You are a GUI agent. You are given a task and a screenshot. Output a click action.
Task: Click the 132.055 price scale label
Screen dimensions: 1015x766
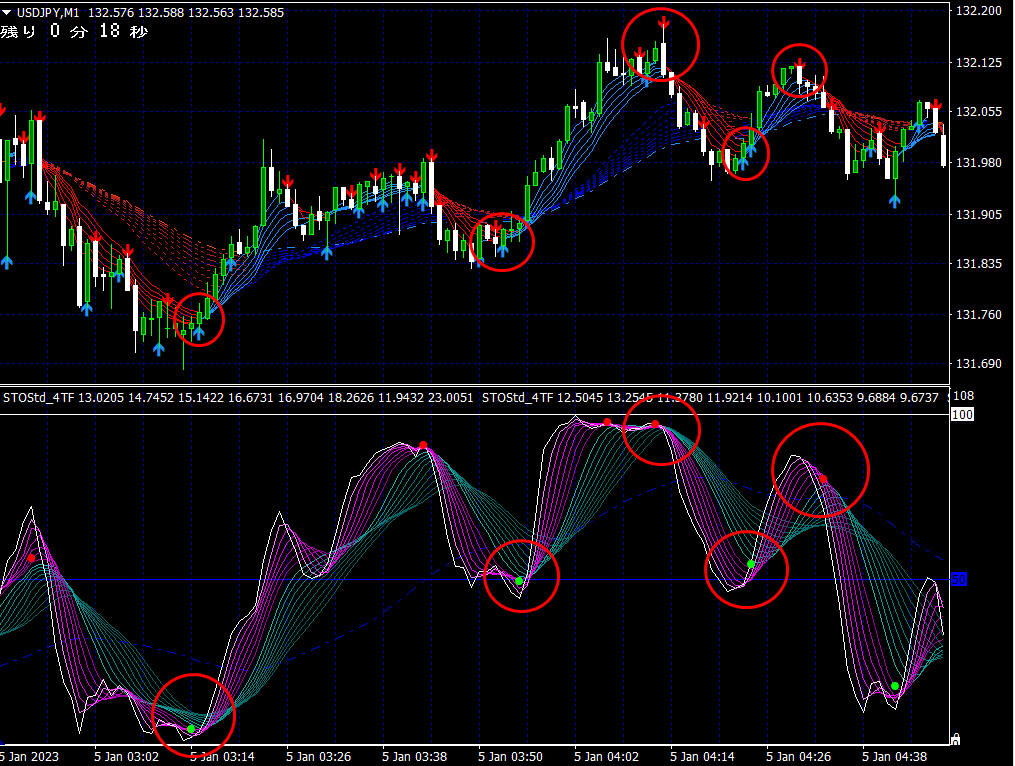(x=979, y=111)
